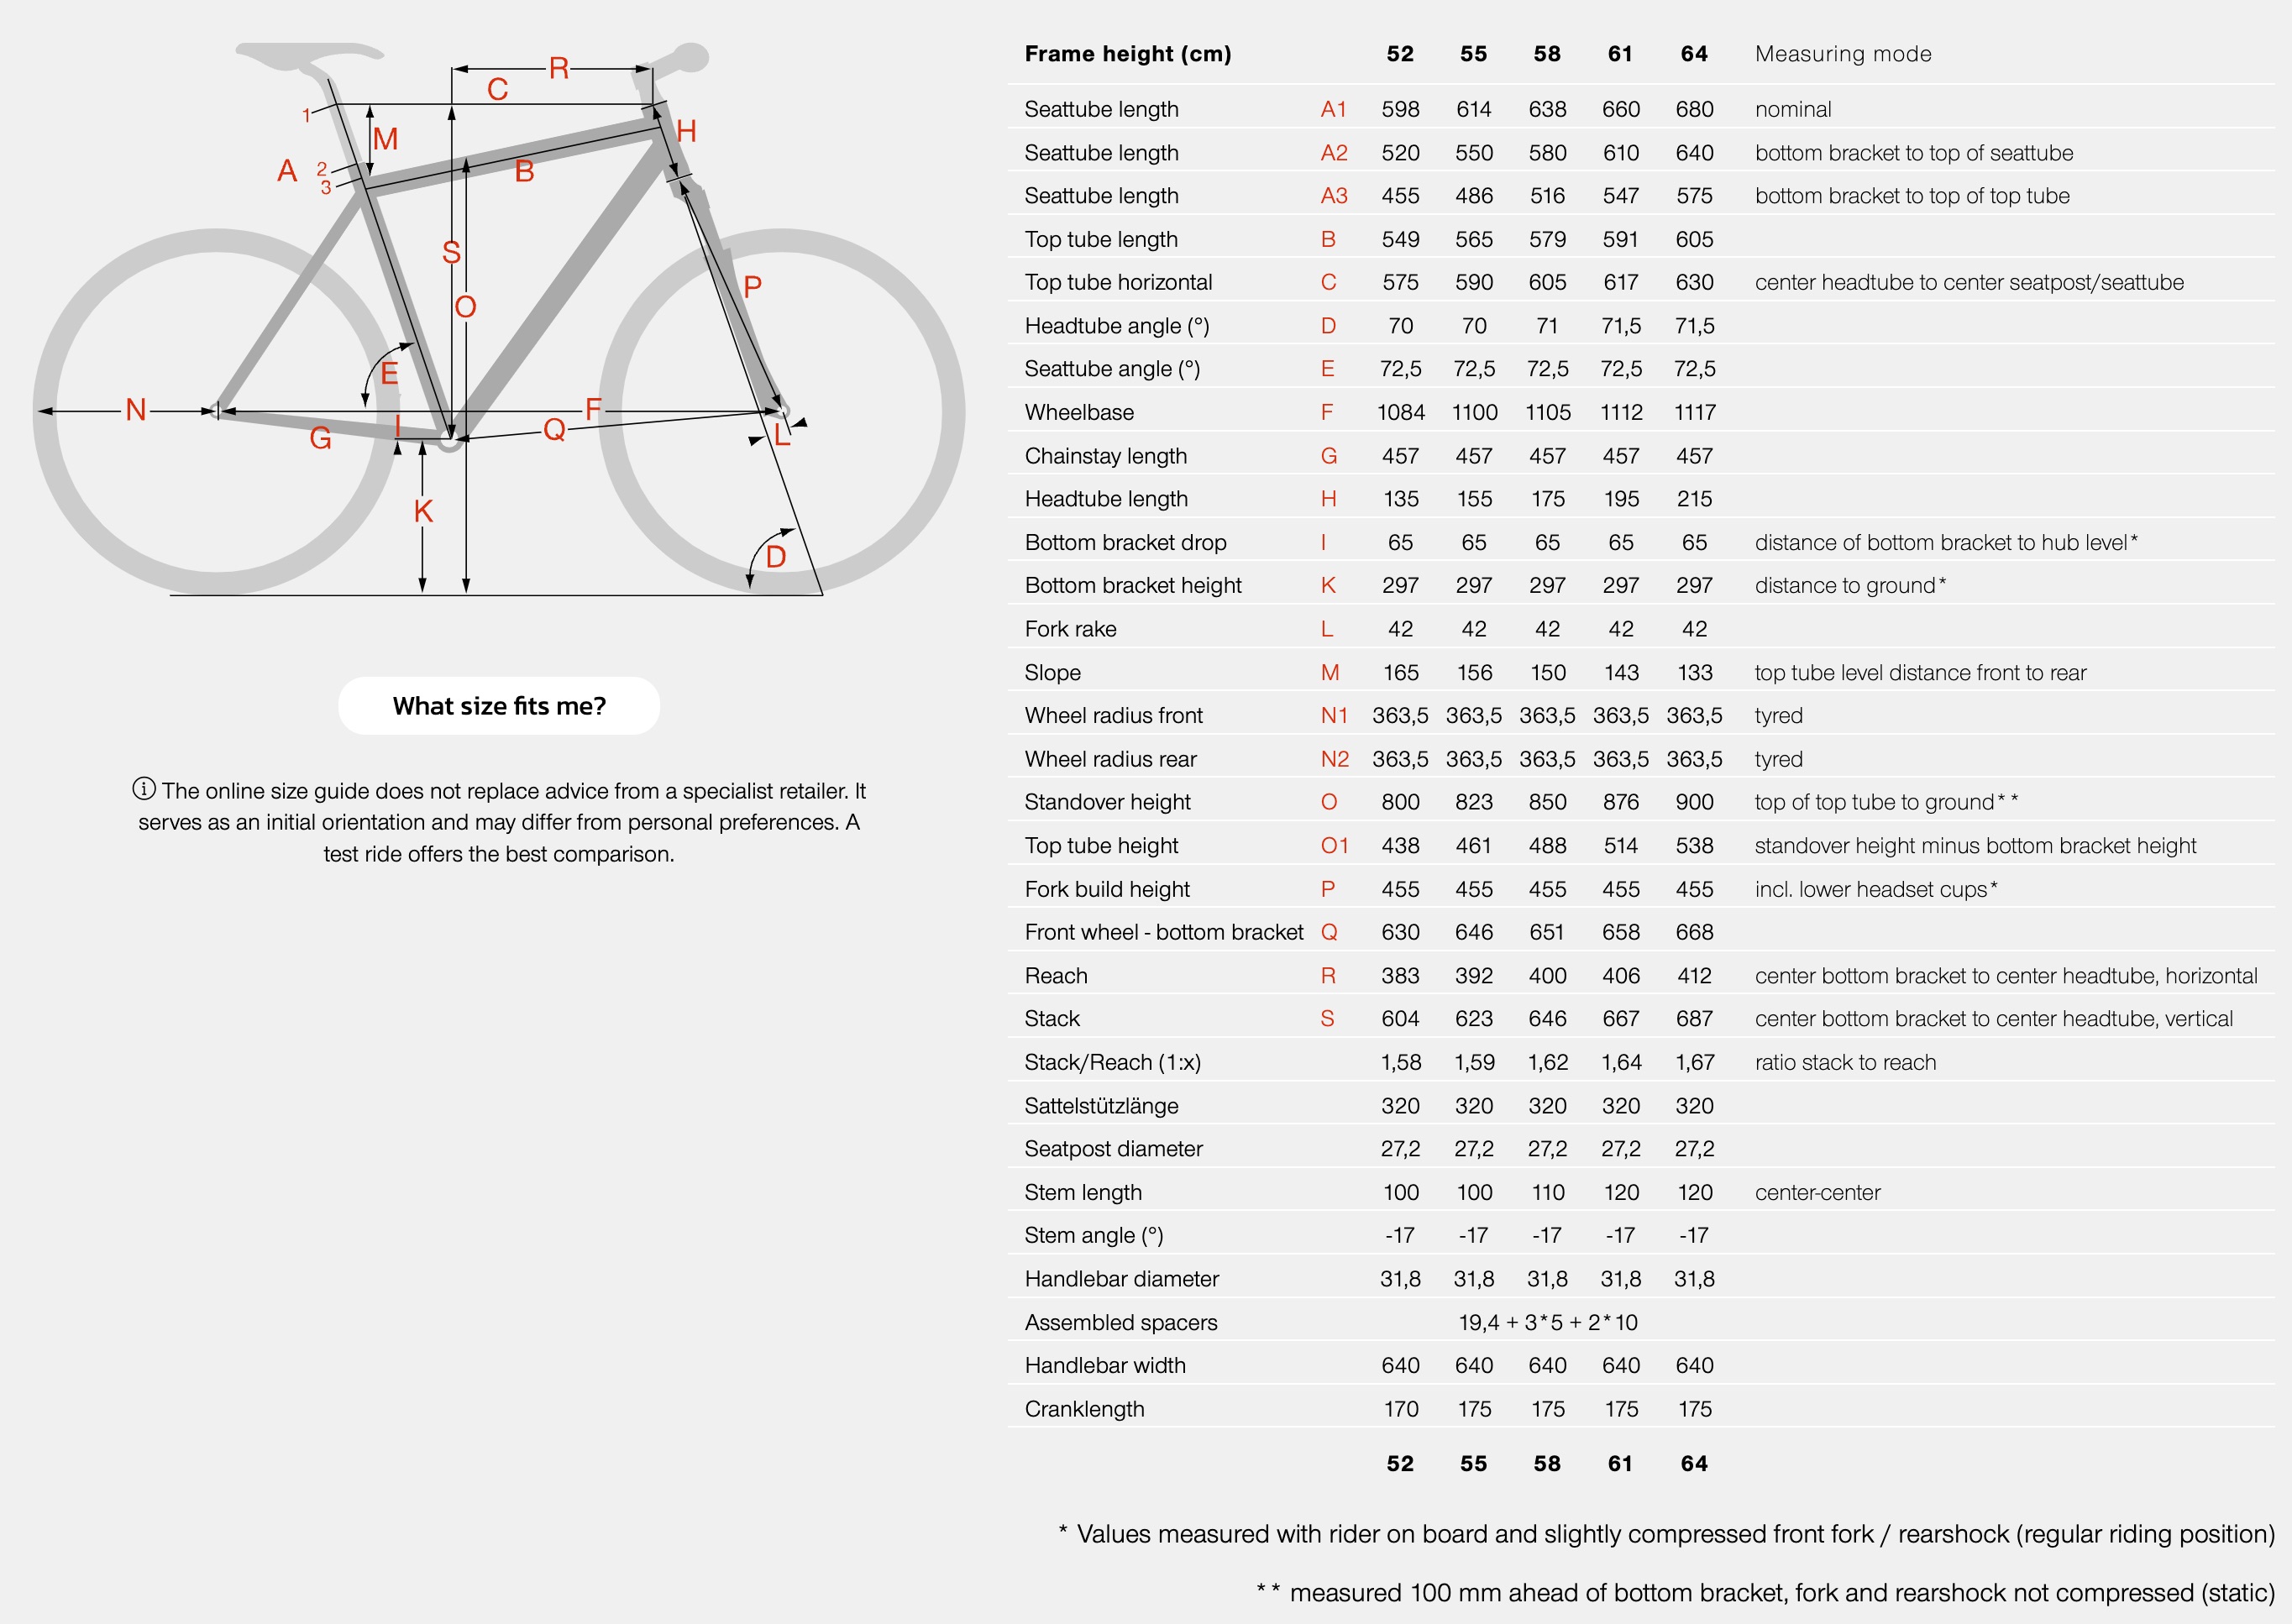Click the red "R" reach label on diagram
This screenshot has height=1624, width=2292.
559,68
